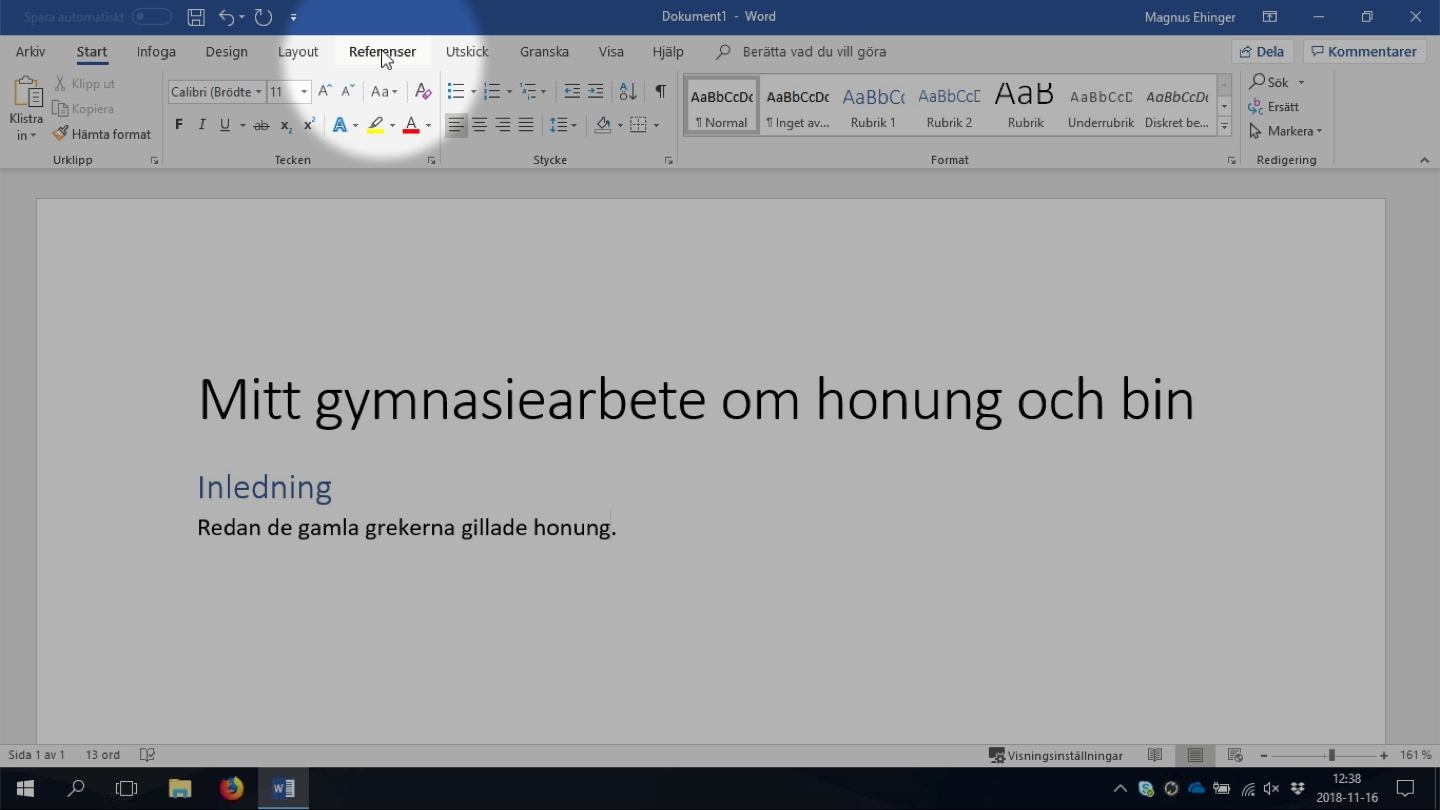Apply strikethrough formatting
The height and width of the screenshot is (810, 1440).
(x=261, y=125)
